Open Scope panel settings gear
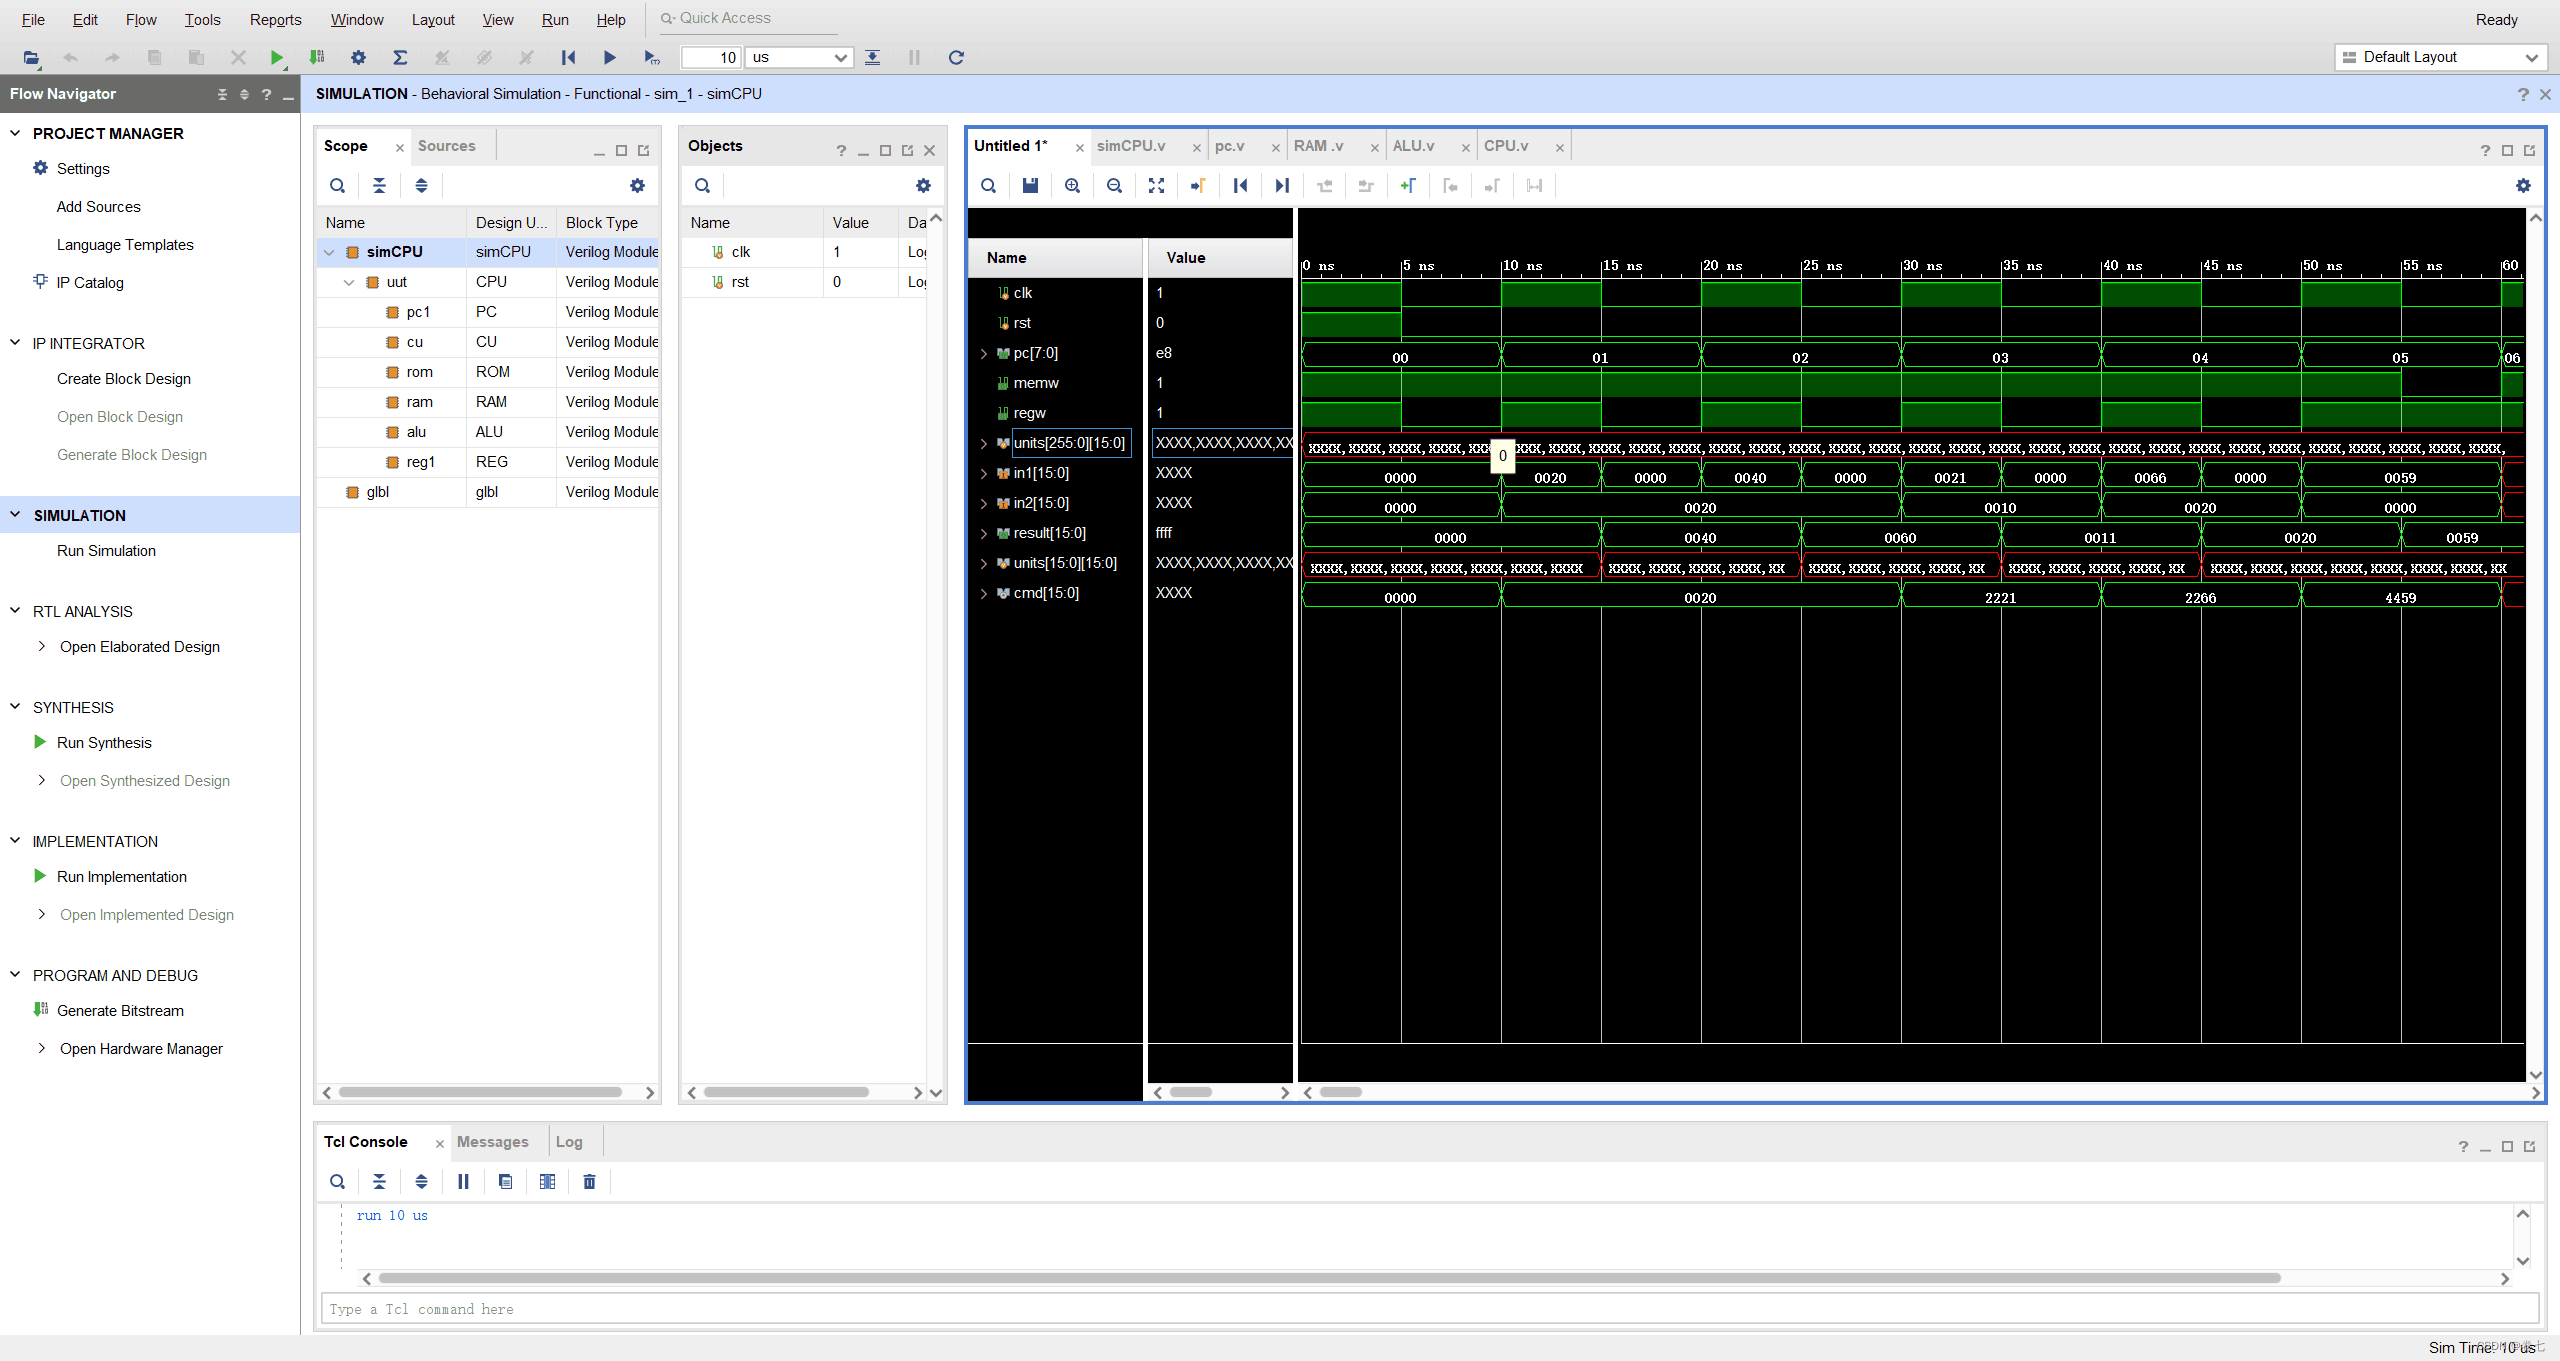 click(x=637, y=186)
